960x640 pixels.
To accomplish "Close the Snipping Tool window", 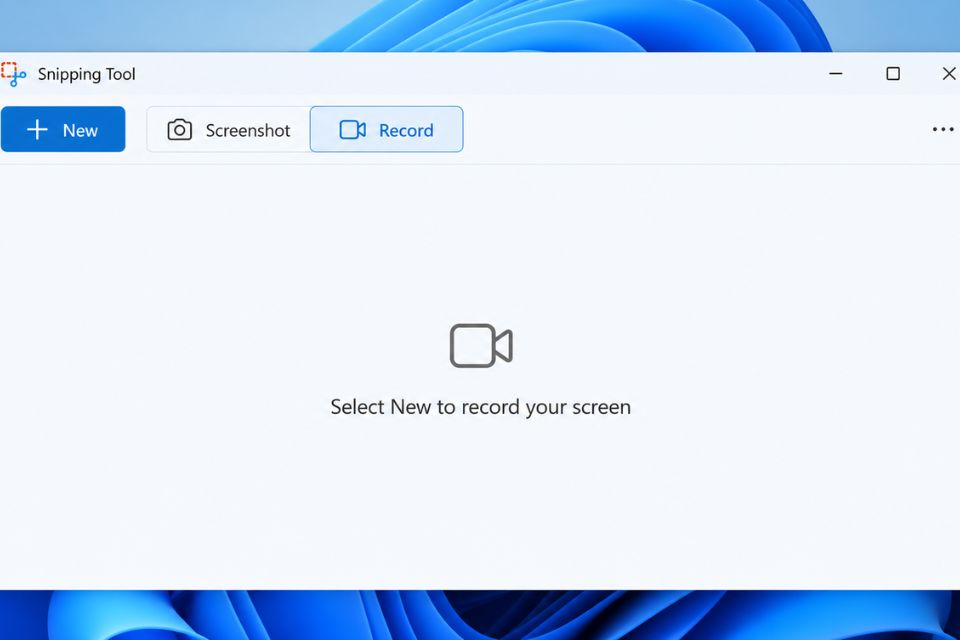I will tap(949, 73).
